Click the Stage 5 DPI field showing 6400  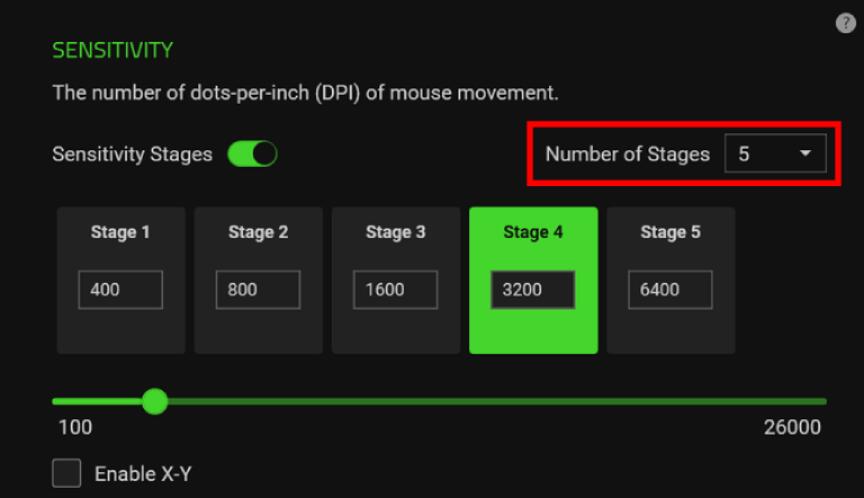670,290
